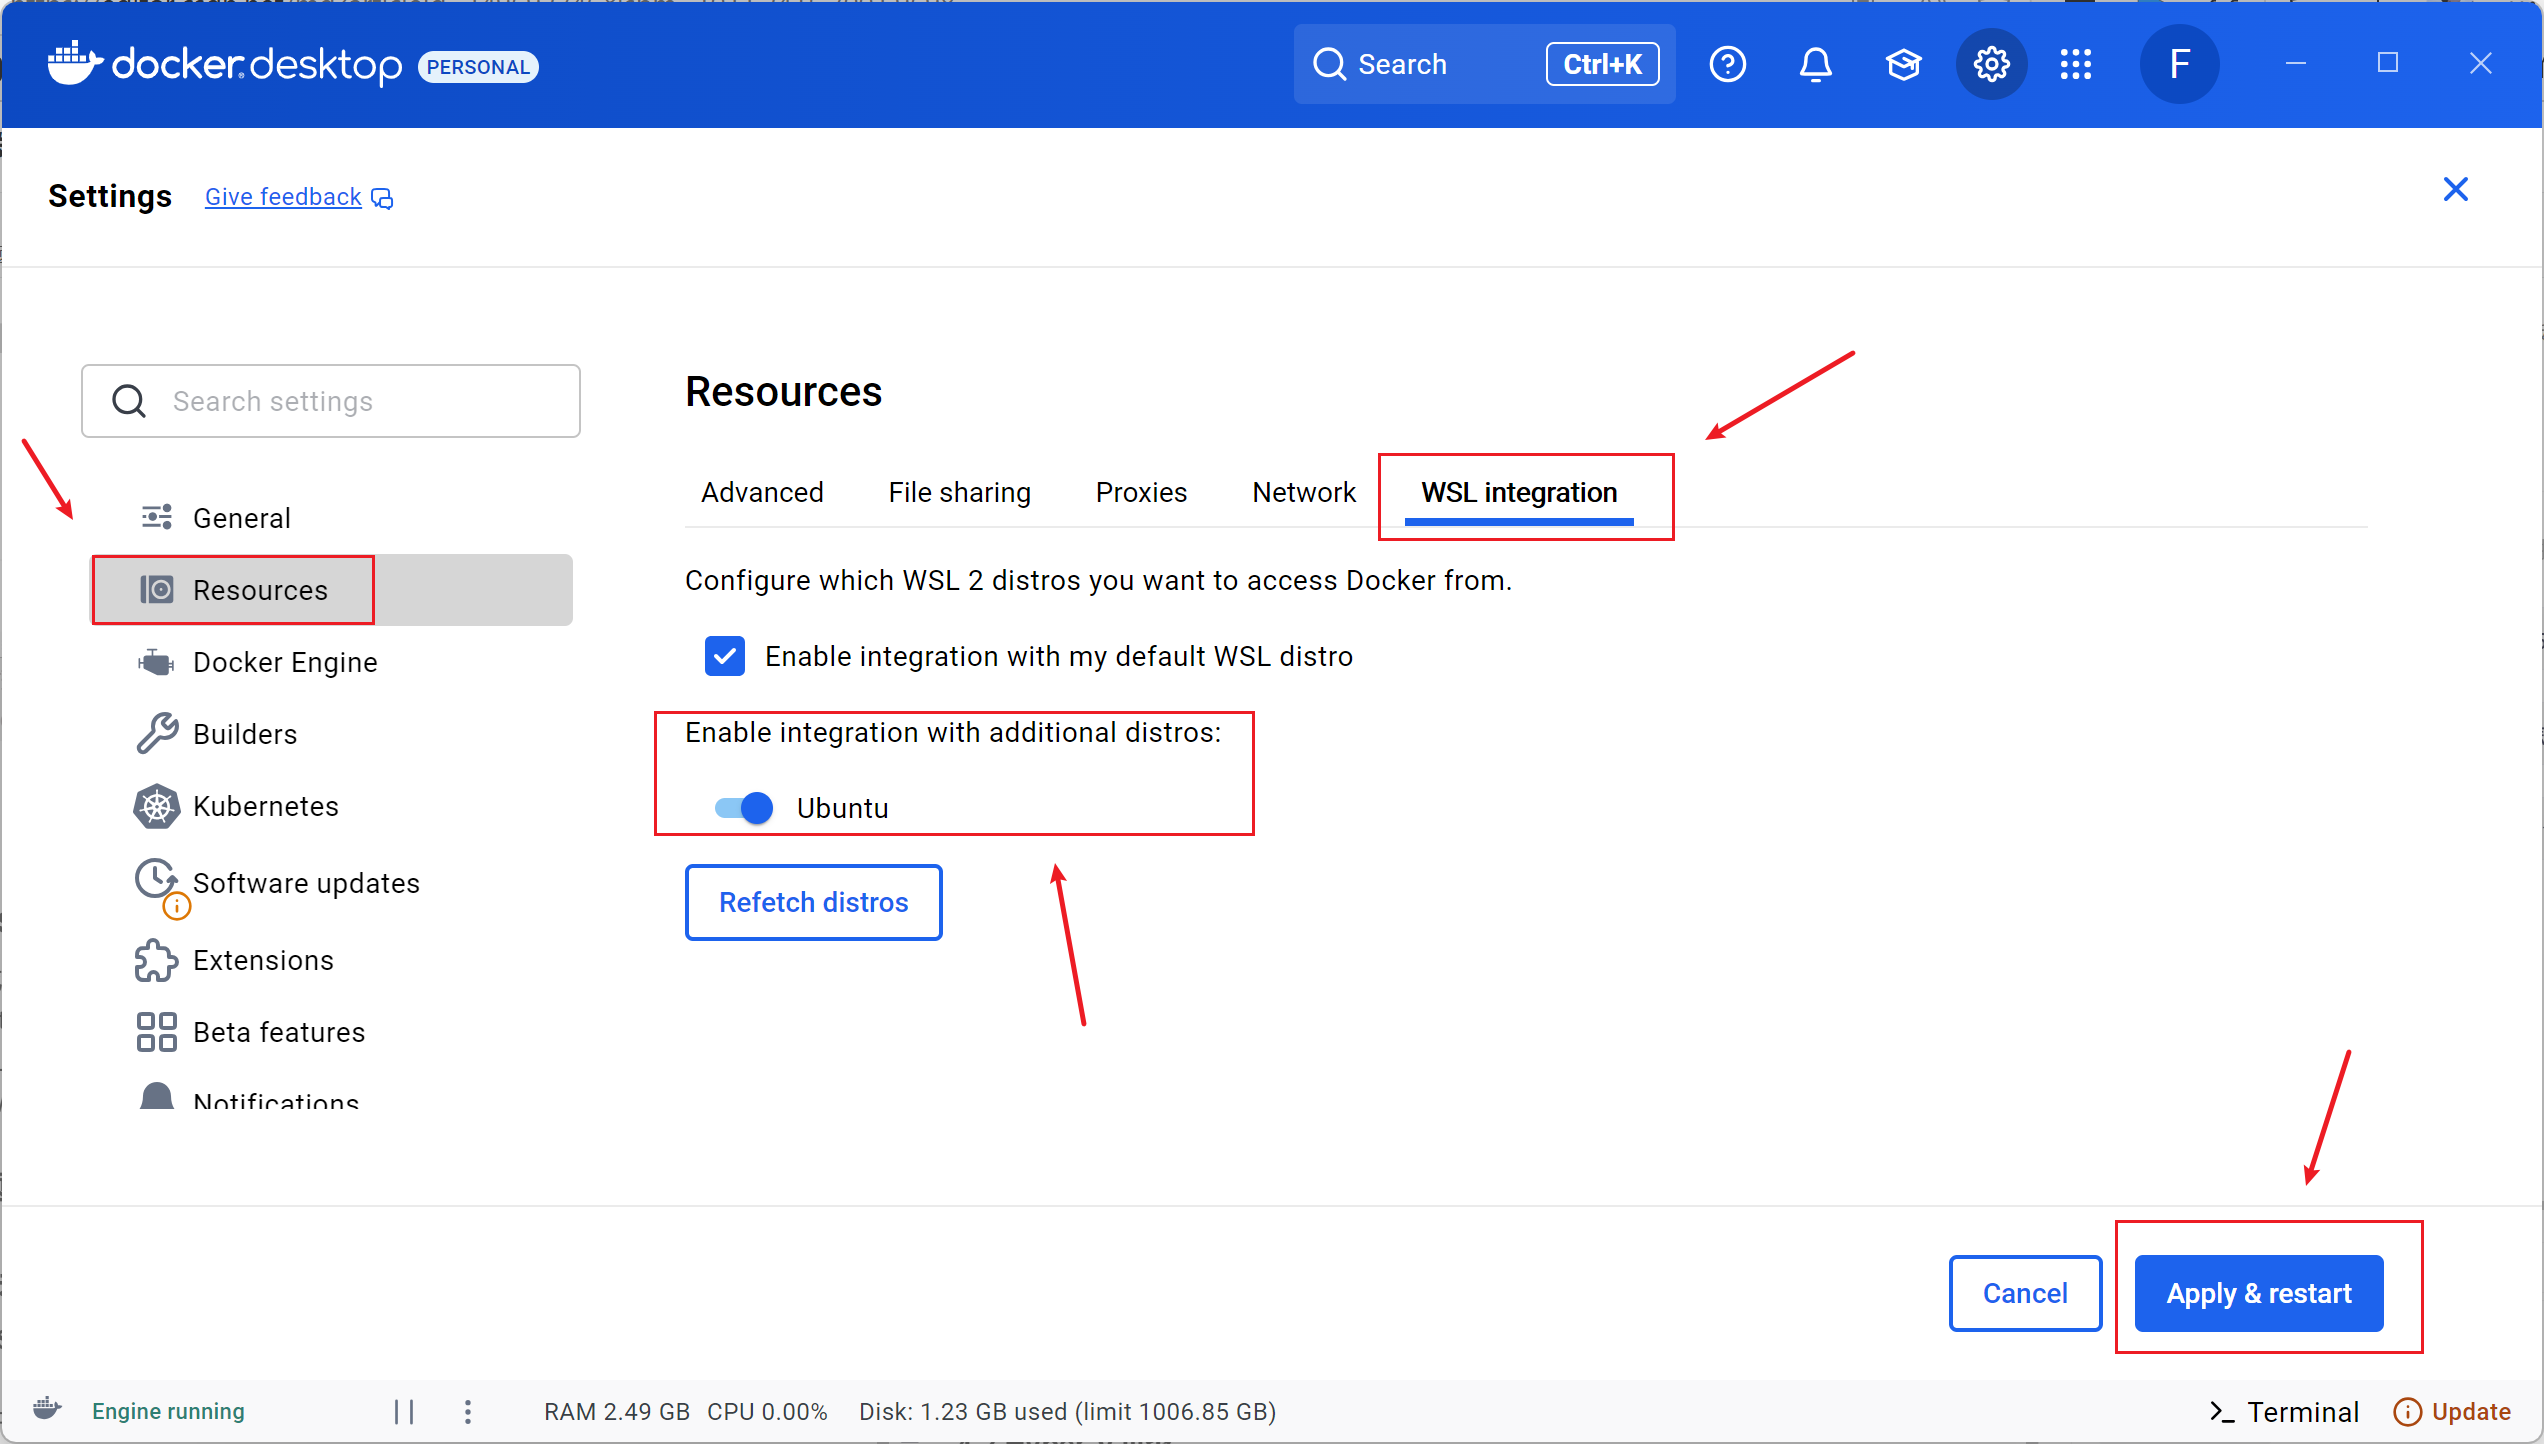Click the Notifications bell sidebar icon
Image resolution: width=2544 pixels, height=1444 pixels.
(157, 1096)
